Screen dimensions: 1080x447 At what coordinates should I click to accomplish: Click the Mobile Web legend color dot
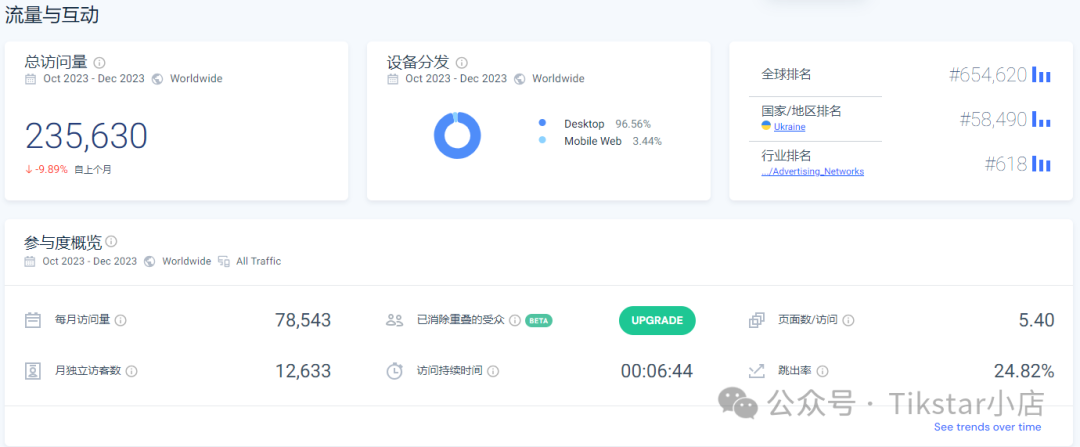542,141
